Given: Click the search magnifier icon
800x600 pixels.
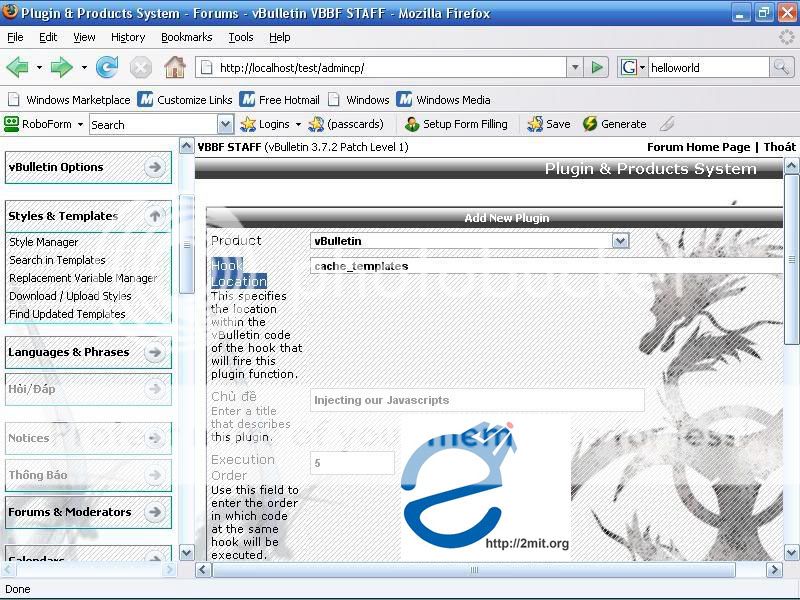Looking at the screenshot, I should click(x=781, y=67).
